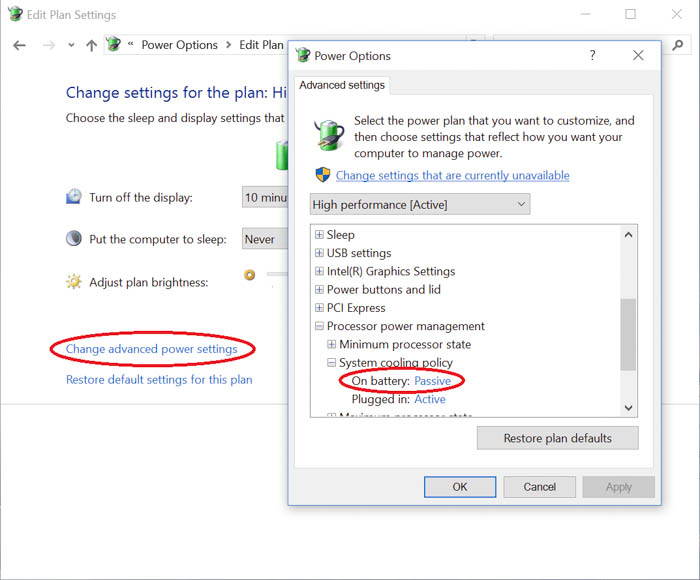Click the settings tree scrollbar thumb

tap(629, 334)
